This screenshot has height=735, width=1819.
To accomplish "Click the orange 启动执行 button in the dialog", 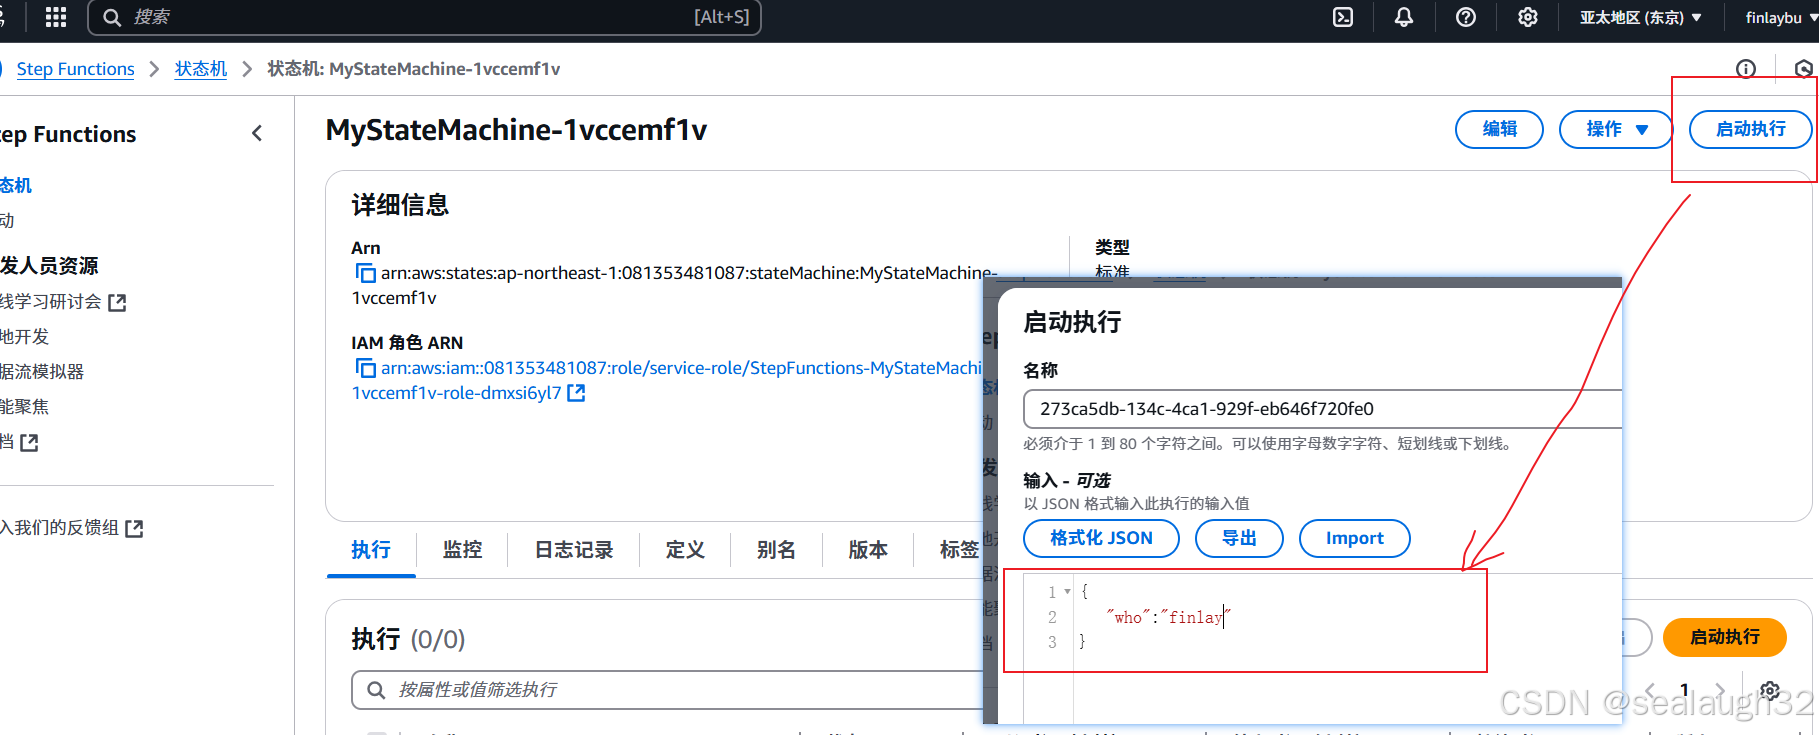I will [x=1724, y=637].
